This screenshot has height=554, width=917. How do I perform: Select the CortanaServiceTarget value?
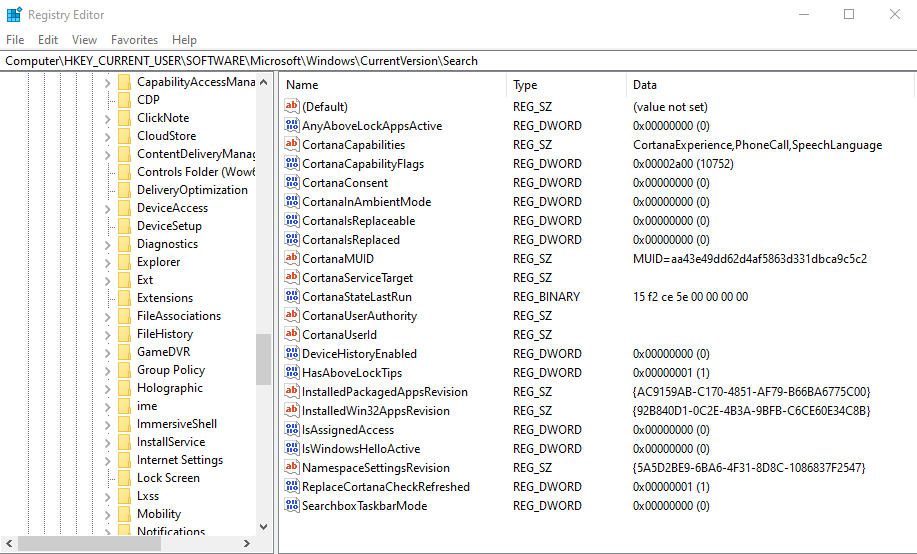tap(357, 277)
